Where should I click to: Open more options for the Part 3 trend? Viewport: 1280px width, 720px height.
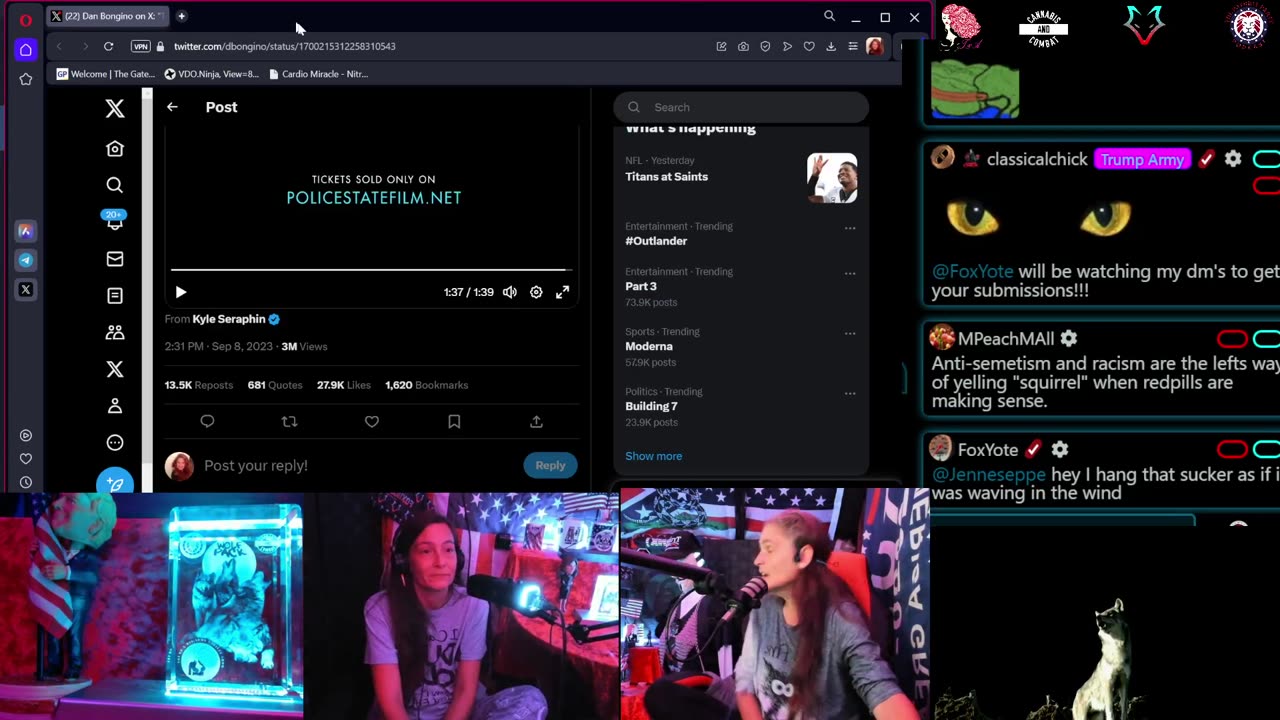tap(850, 273)
